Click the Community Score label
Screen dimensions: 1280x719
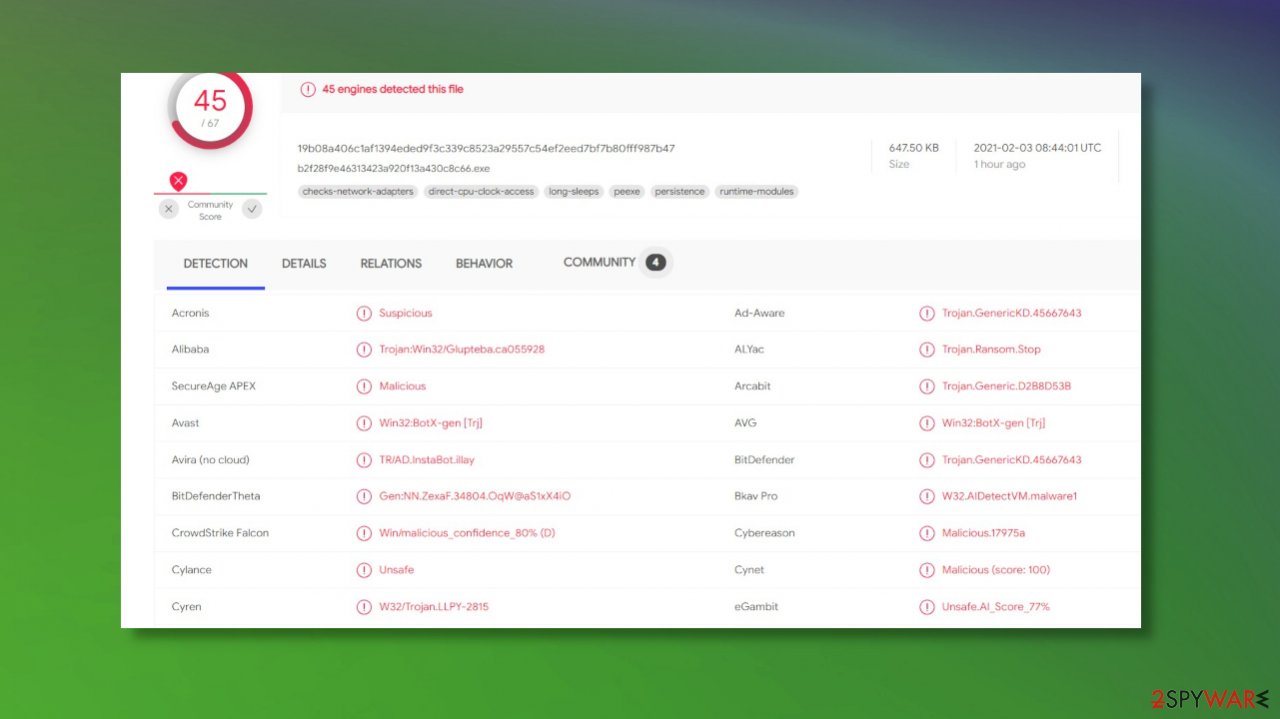click(x=211, y=210)
